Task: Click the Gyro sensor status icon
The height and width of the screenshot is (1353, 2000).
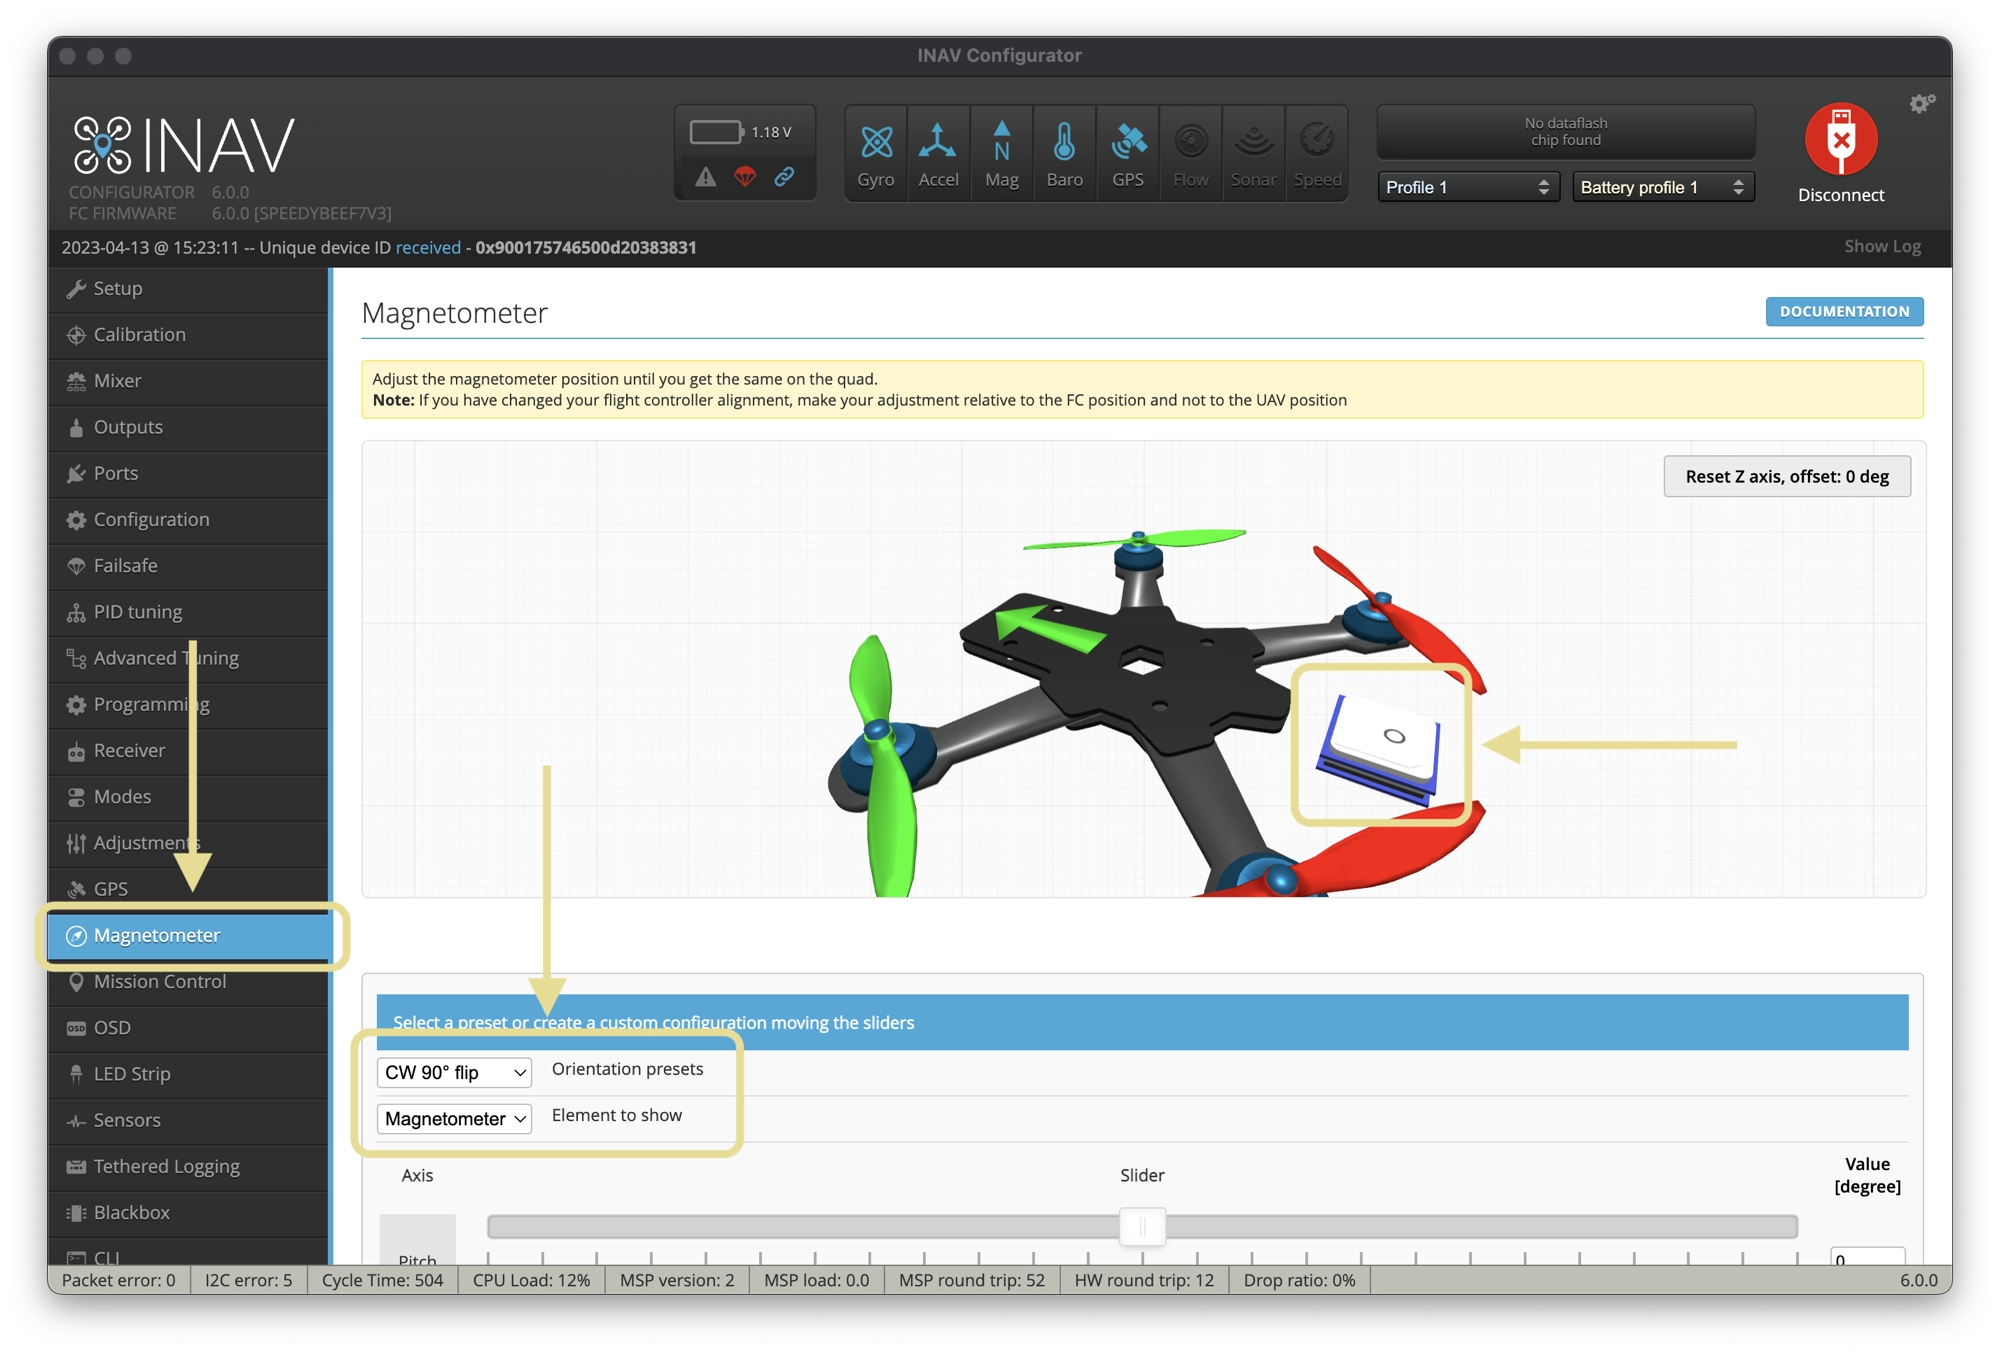Action: pyautogui.click(x=876, y=154)
